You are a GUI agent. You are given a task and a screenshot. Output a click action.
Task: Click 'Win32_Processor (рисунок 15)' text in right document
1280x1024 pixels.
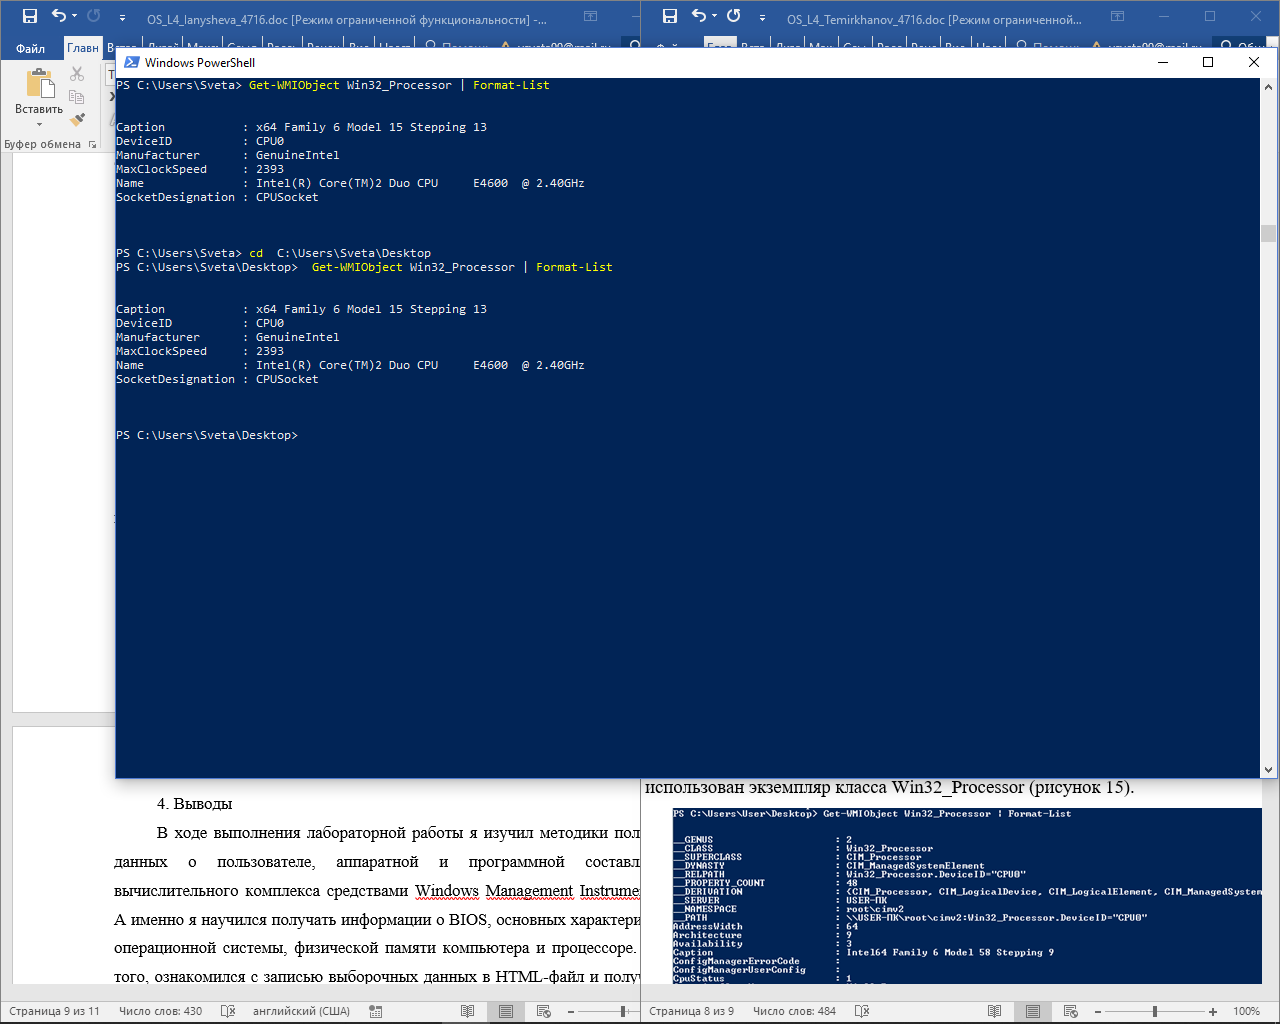(x=1012, y=787)
